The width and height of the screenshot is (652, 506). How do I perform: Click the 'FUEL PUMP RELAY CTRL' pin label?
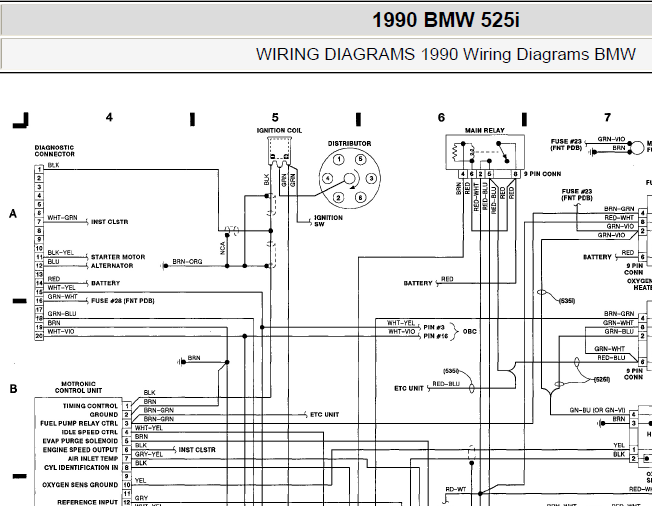(79, 423)
